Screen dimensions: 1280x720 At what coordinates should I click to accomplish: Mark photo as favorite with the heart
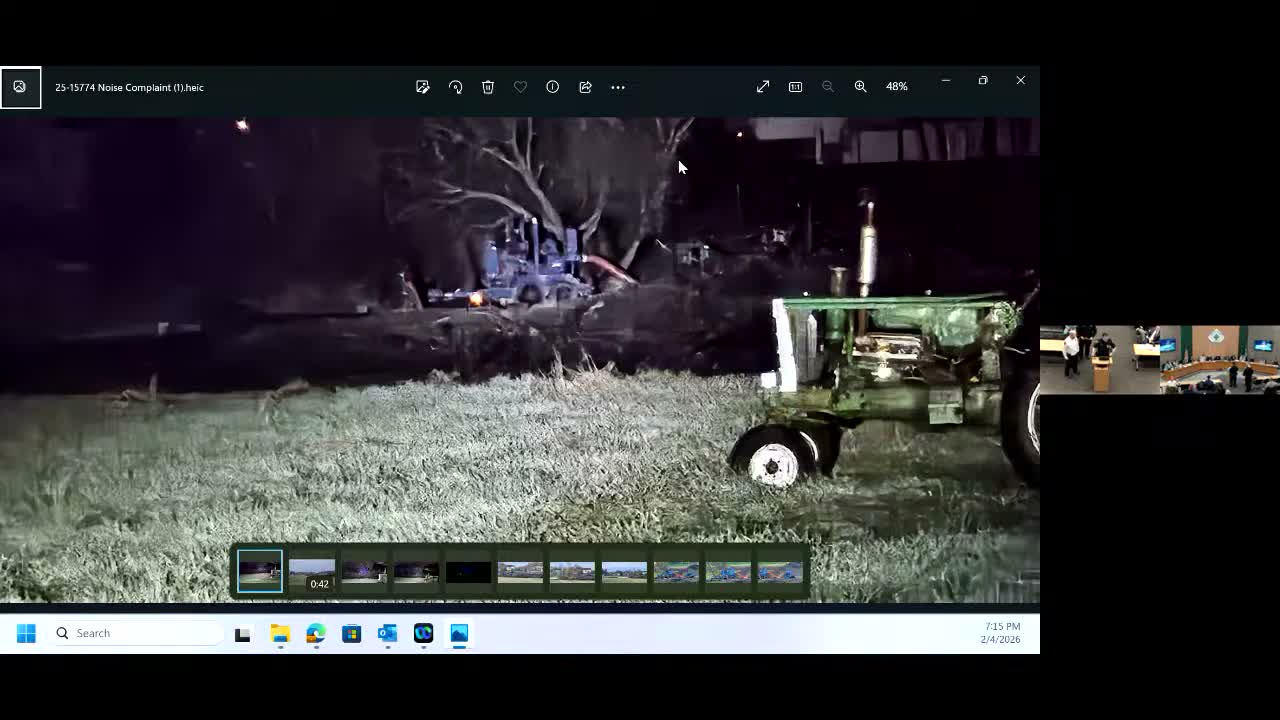pyautogui.click(x=520, y=87)
